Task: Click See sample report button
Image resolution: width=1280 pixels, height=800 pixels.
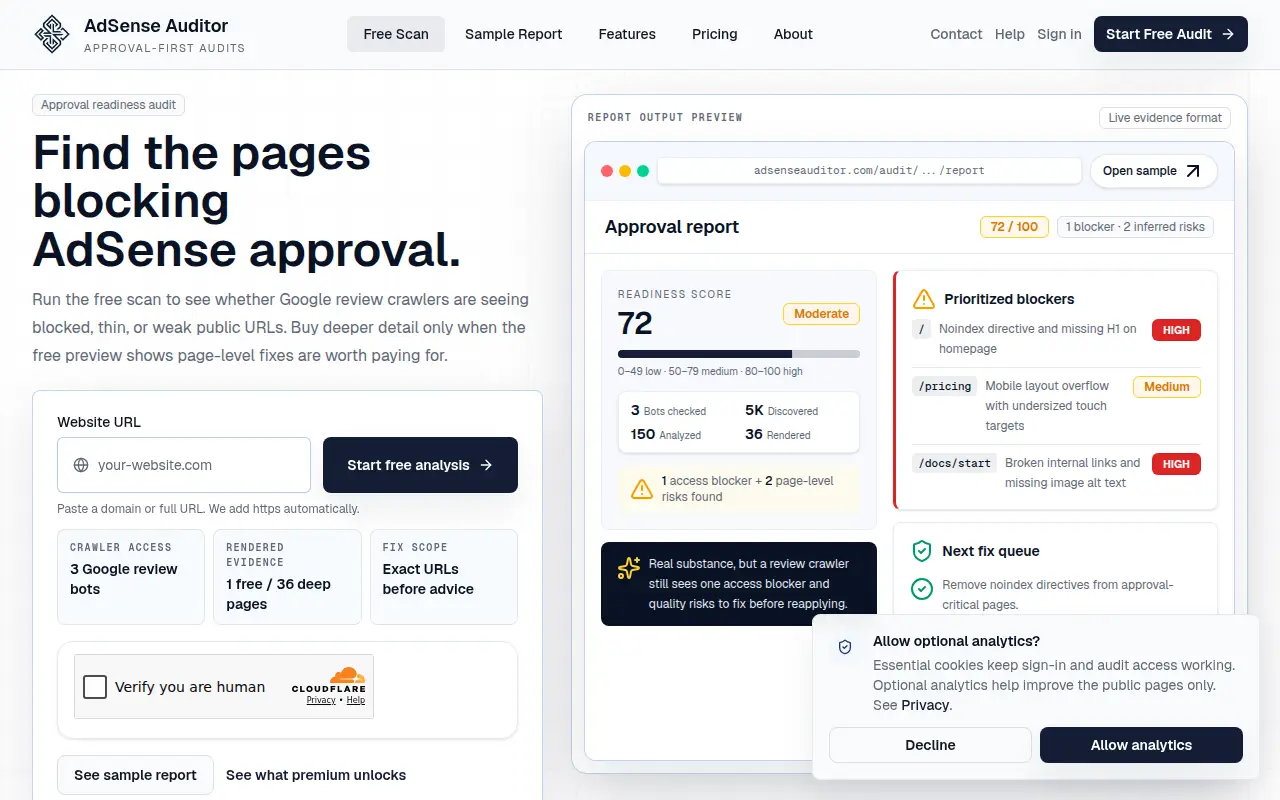Action: tap(135, 775)
